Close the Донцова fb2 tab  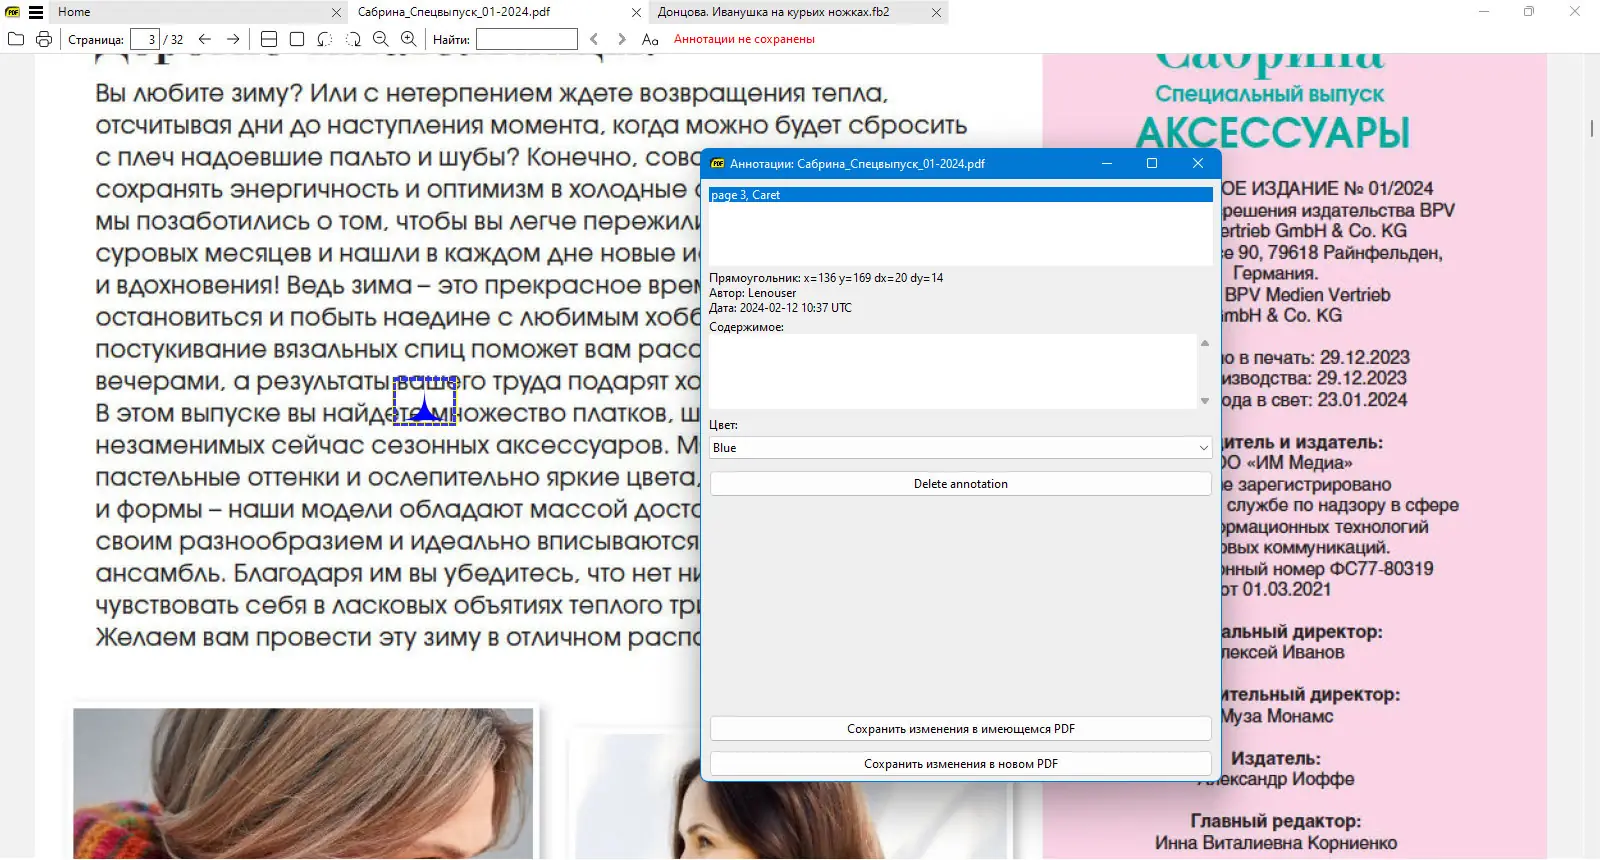[x=936, y=12]
